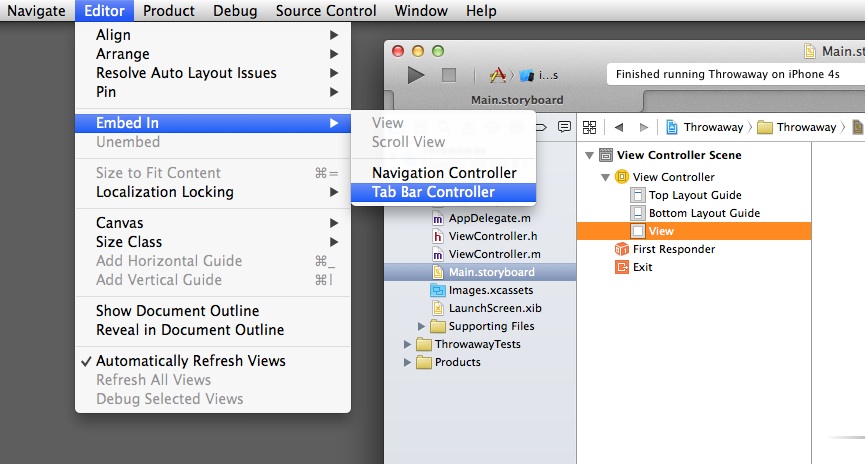Click the Main.storyboard tab
Viewport: 865px width, 464px height.
coord(517,100)
